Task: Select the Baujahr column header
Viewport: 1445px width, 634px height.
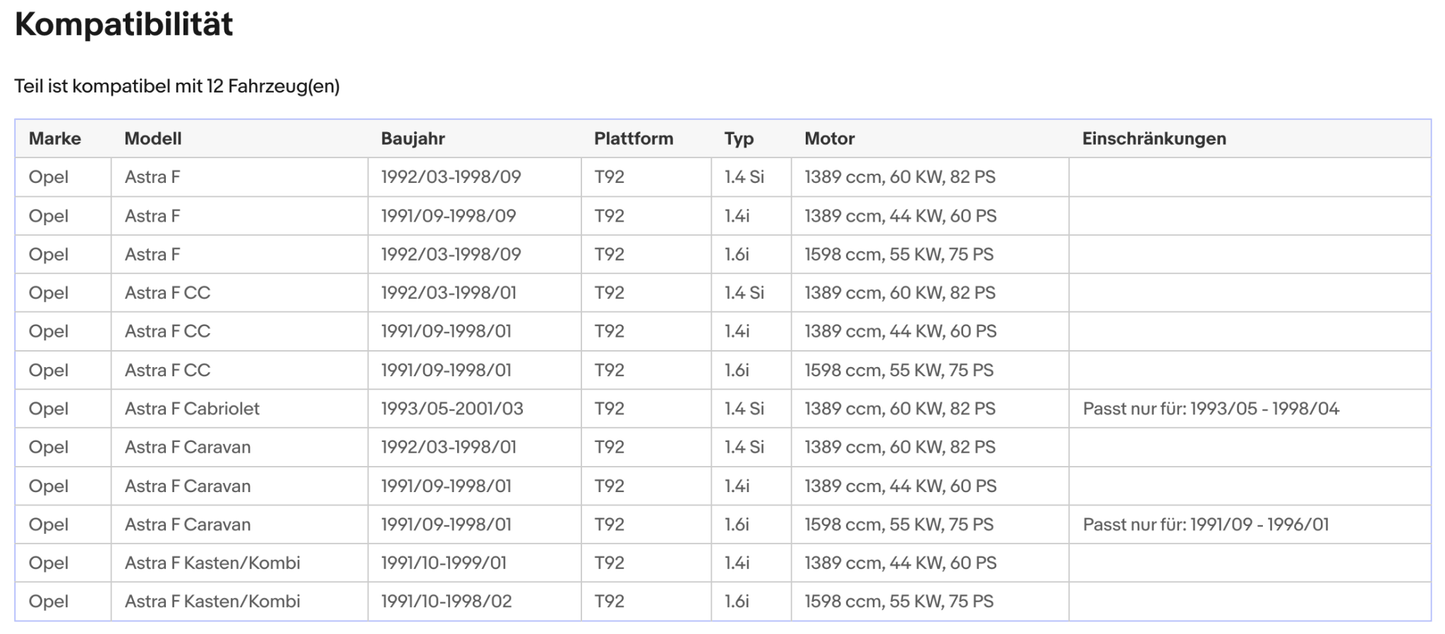Action: (x=412, y=139)
